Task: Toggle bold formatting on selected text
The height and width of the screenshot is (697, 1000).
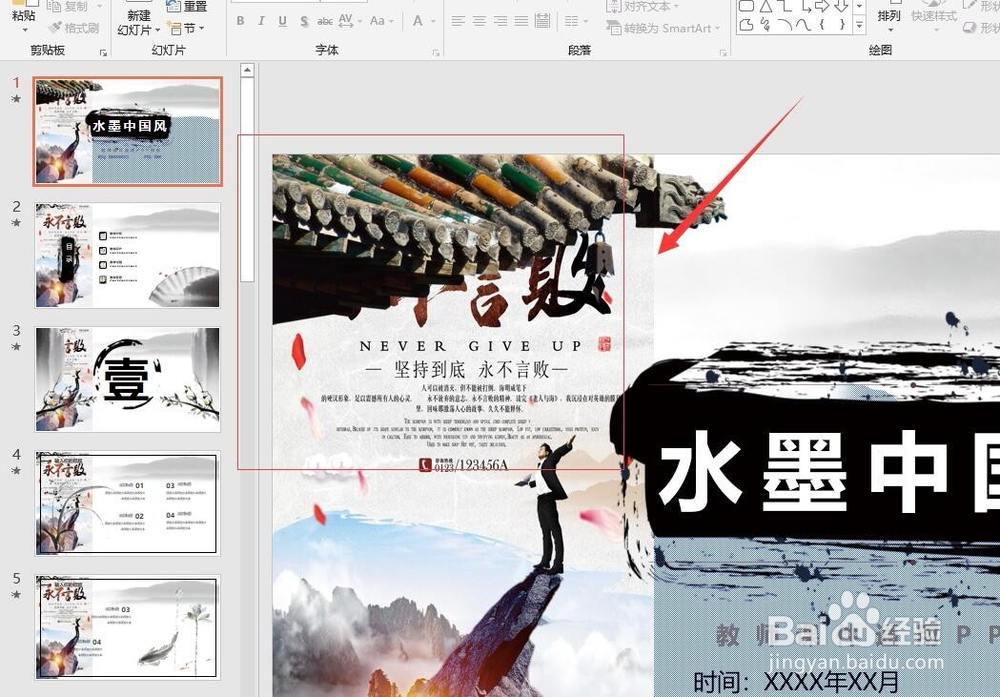Action: pyautogui.click(x=240, y=20)
